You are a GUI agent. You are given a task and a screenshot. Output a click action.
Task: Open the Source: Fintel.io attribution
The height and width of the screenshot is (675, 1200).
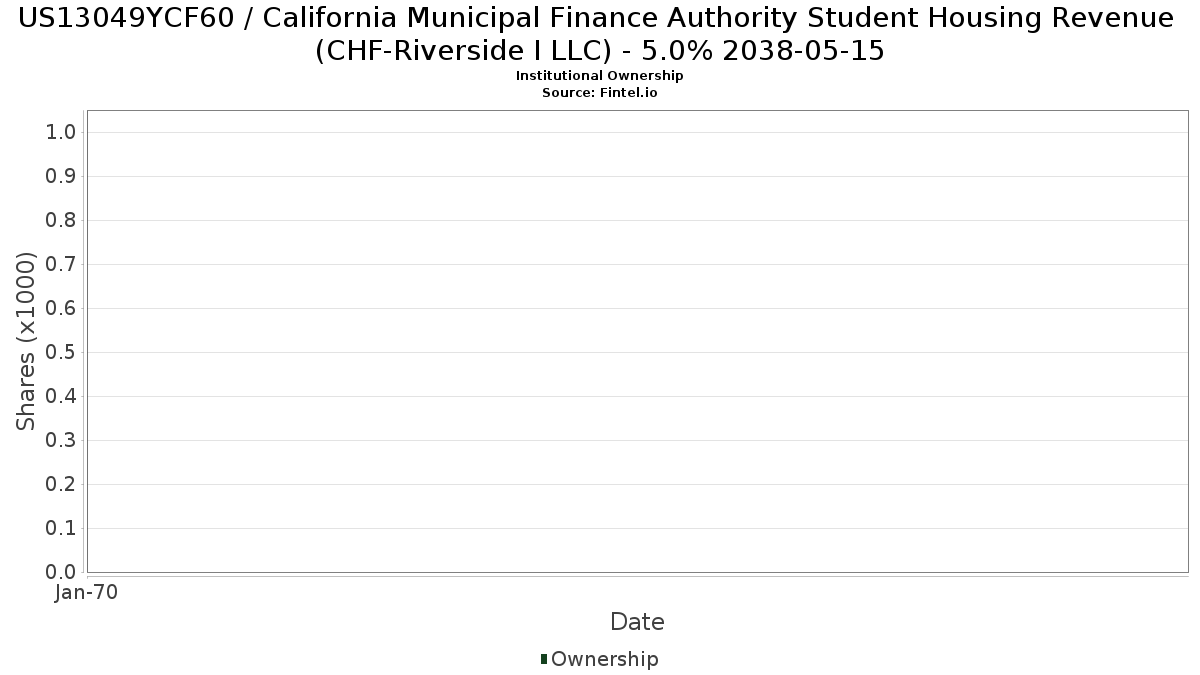600,92
